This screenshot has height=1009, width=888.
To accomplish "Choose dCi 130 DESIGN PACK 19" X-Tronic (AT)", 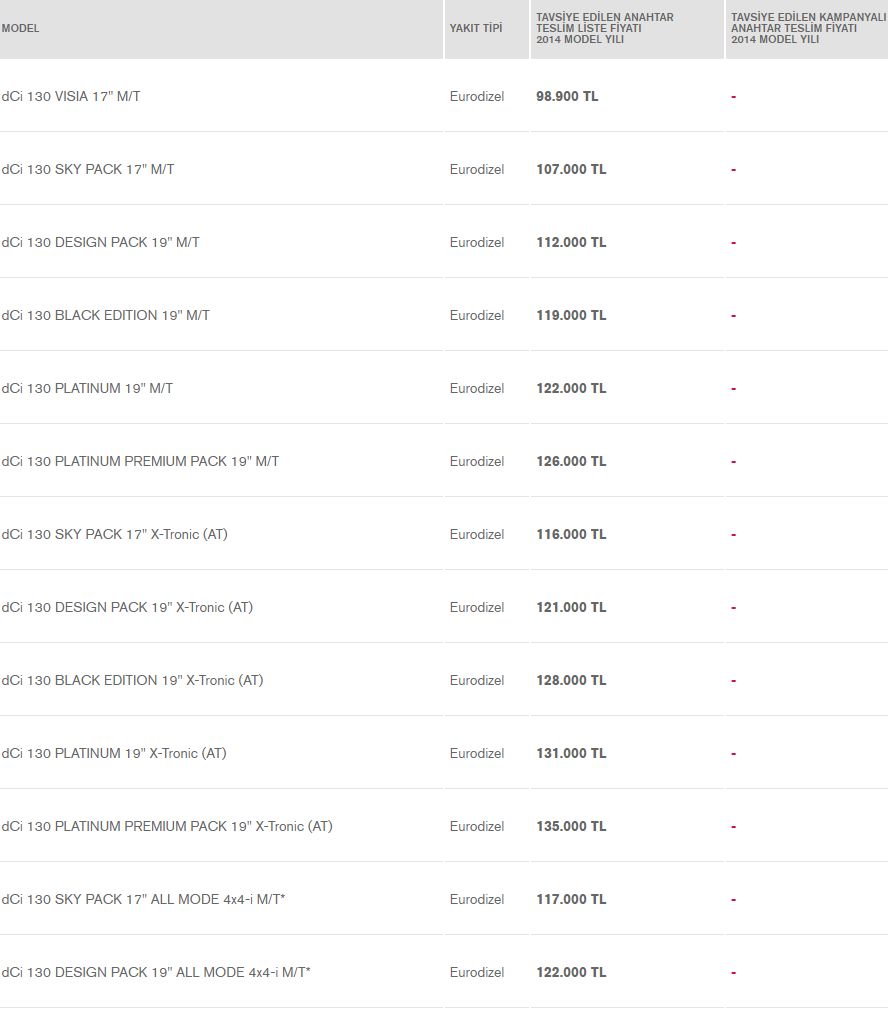I will 127,607.
